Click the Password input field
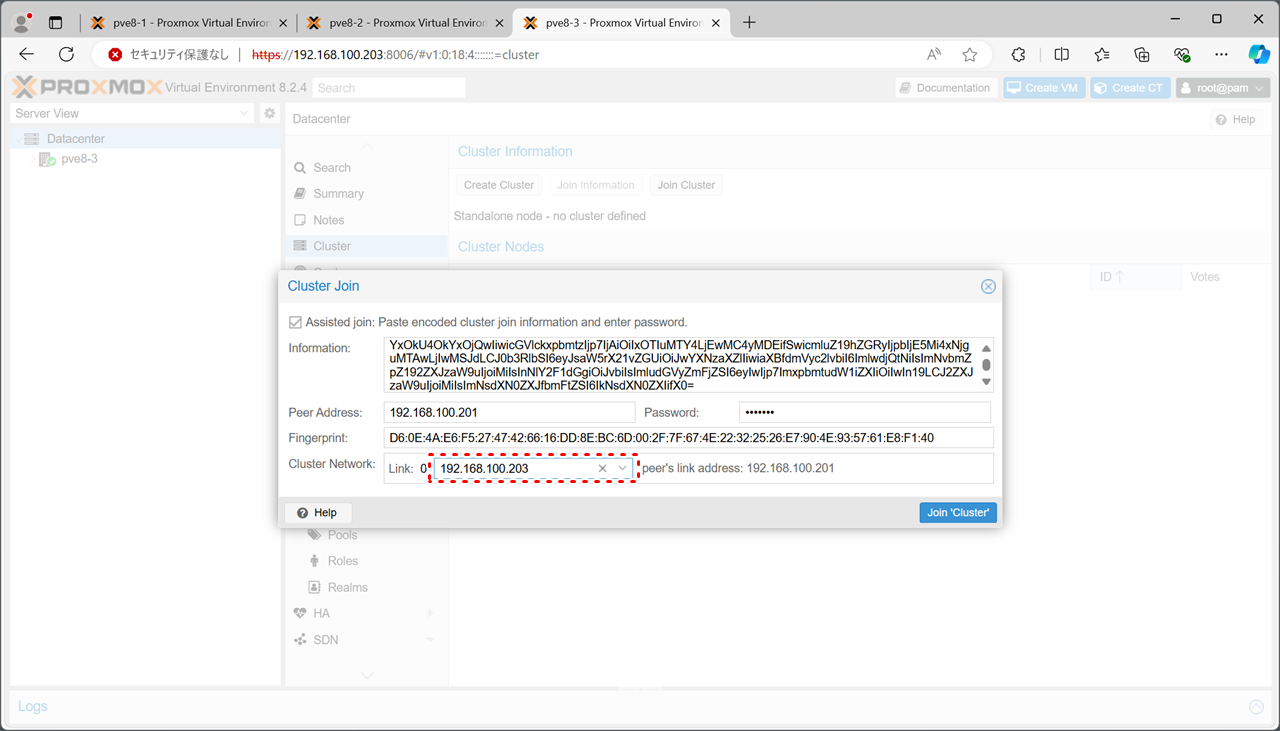 tap(864, 412)
